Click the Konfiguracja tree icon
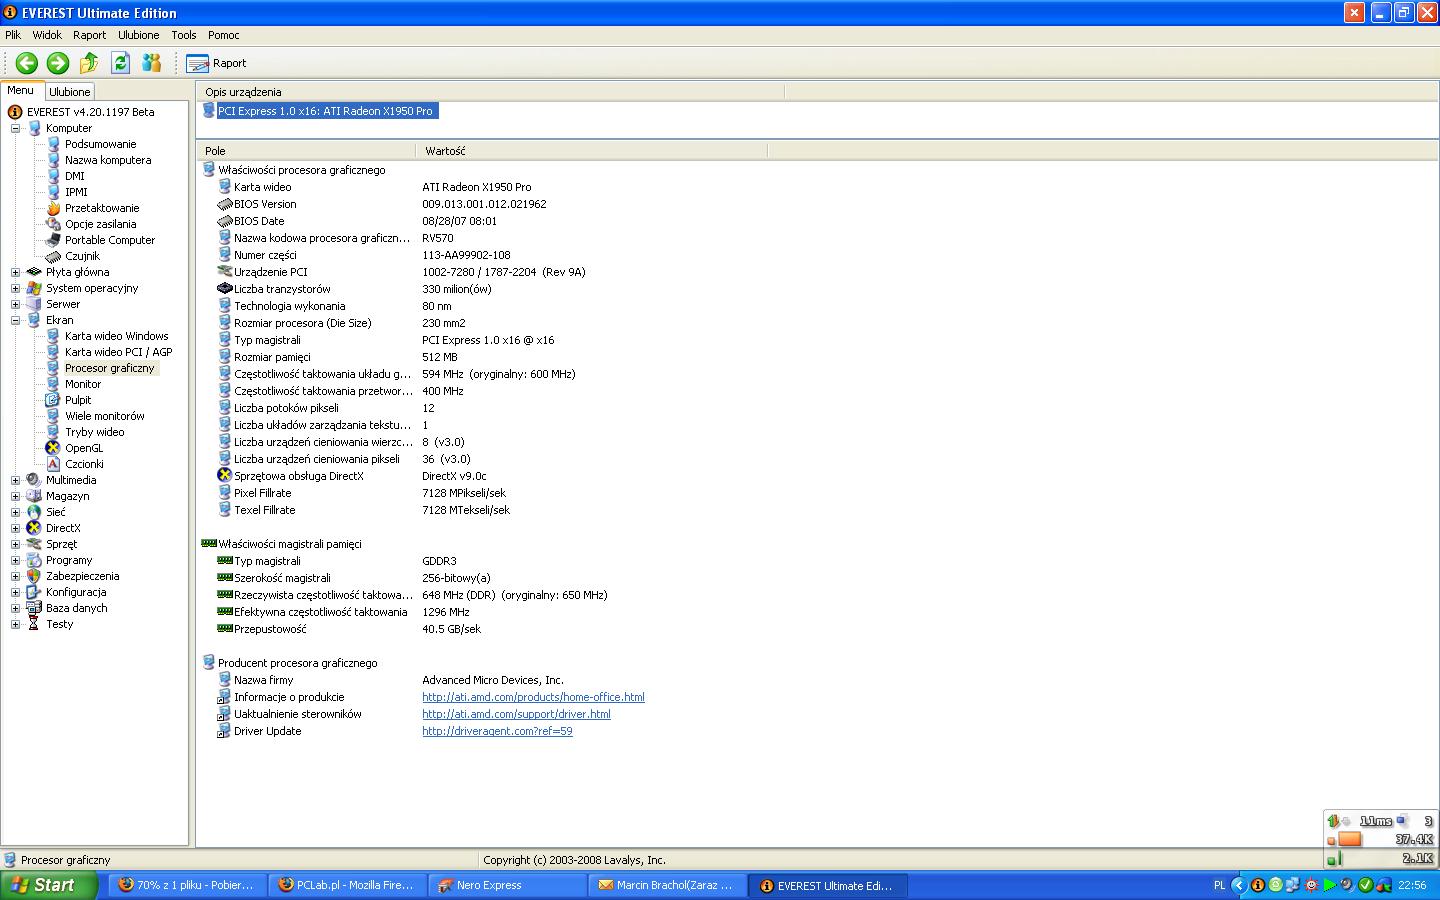 (34, 592)
